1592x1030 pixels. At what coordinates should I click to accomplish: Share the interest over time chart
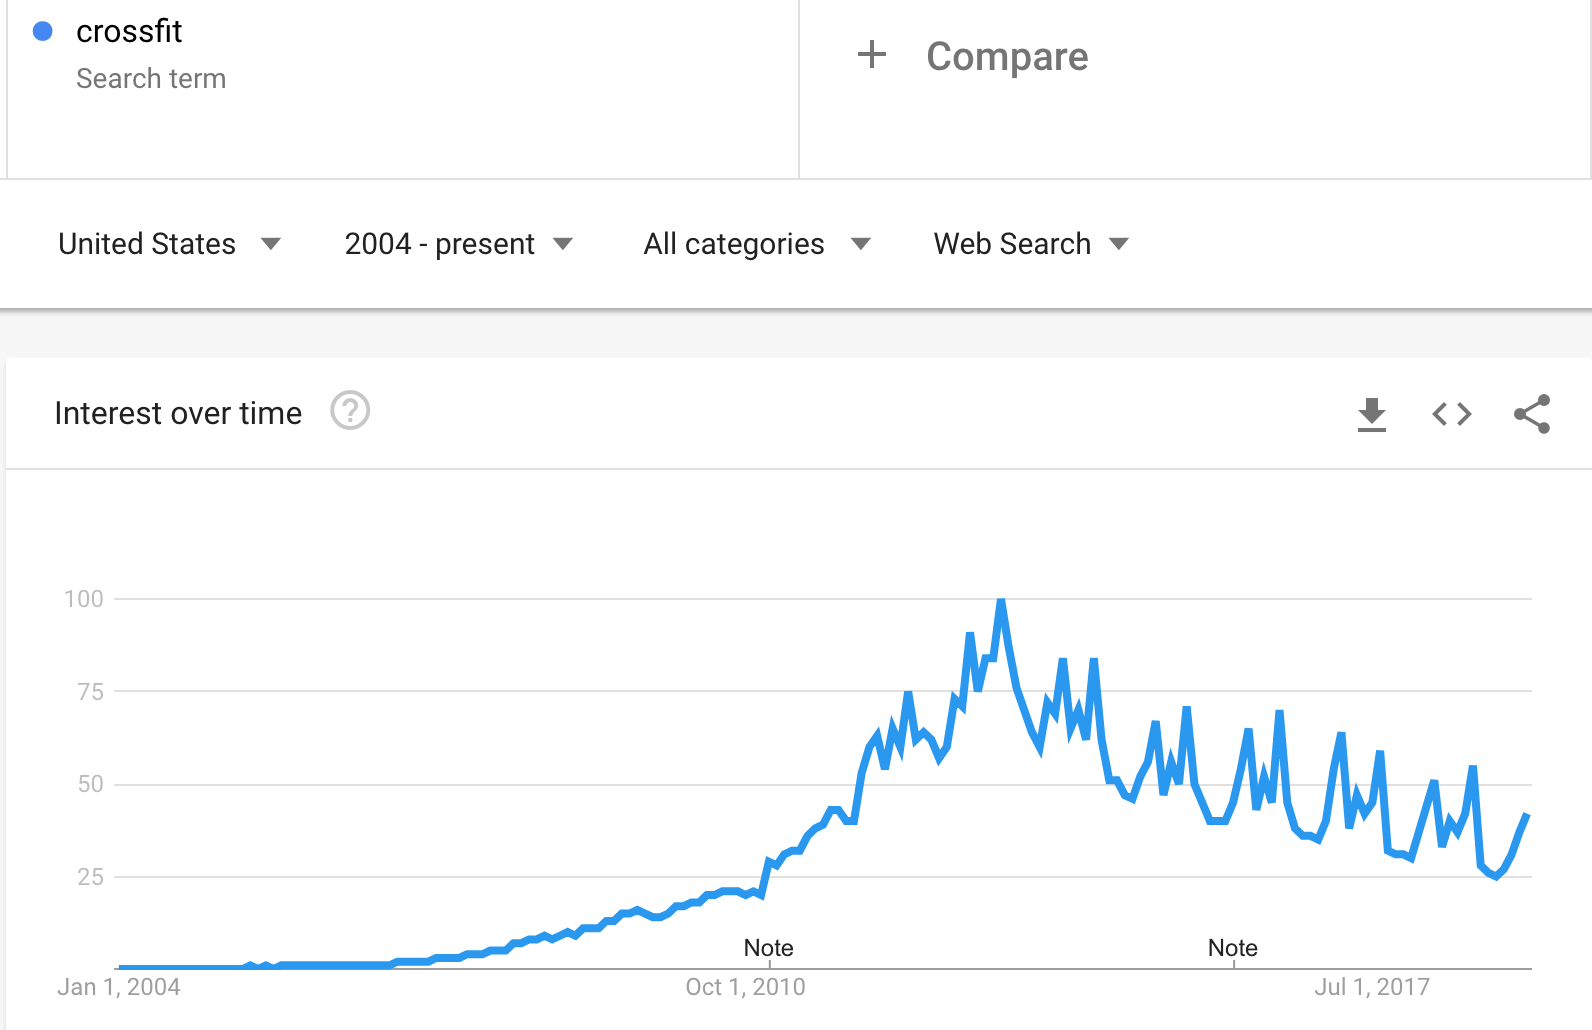point(1532,414)
